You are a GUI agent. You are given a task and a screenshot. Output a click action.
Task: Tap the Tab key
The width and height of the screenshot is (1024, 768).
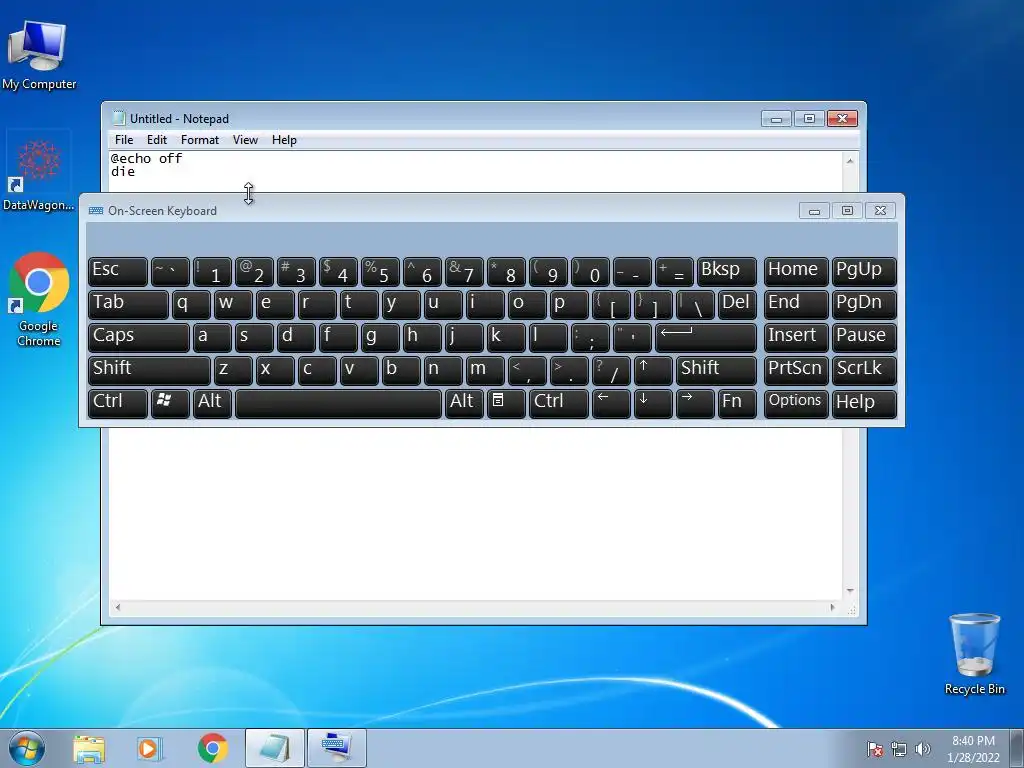click(x=128, y=304)
